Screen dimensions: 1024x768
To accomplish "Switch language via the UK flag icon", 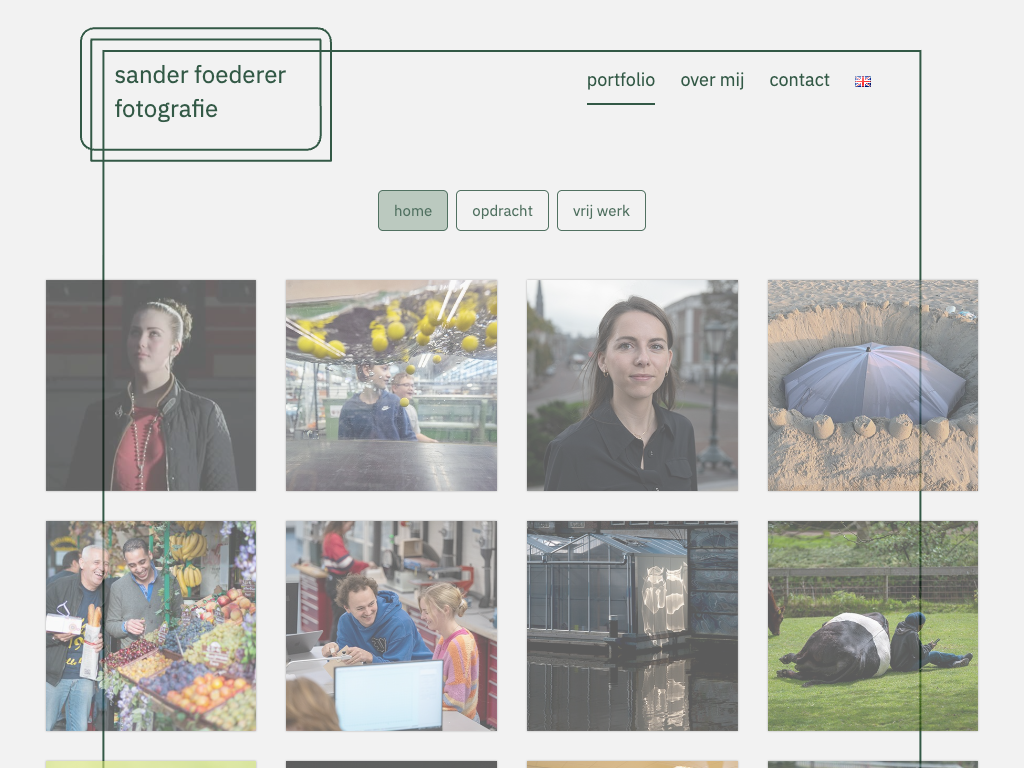I will pyautogui.click(x=863, y=81).
